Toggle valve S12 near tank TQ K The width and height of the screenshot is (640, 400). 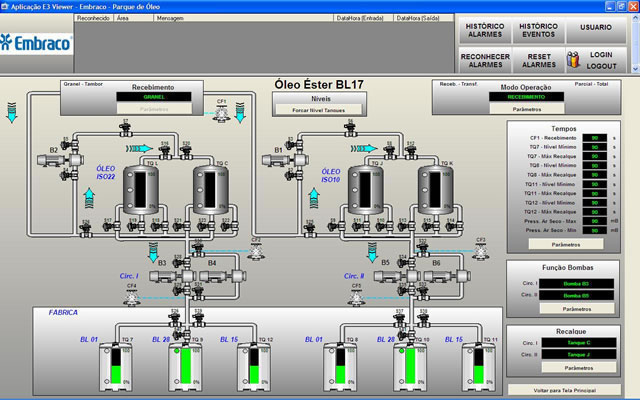coord(411,152)
